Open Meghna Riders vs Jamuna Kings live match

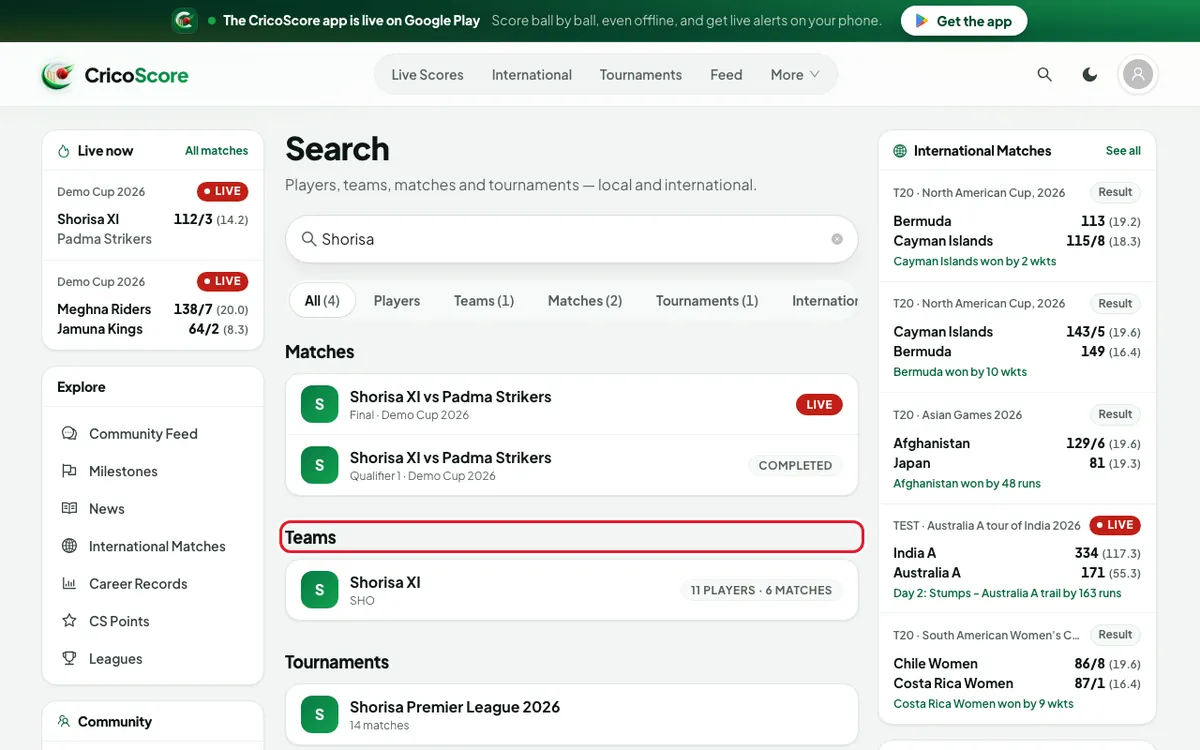click(153, 306)
